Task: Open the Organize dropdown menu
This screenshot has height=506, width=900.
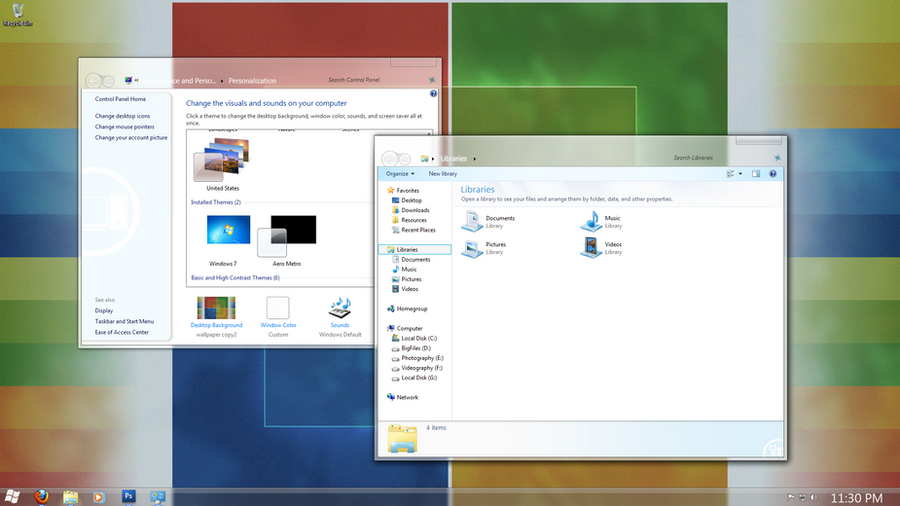Action: point(400,174)
